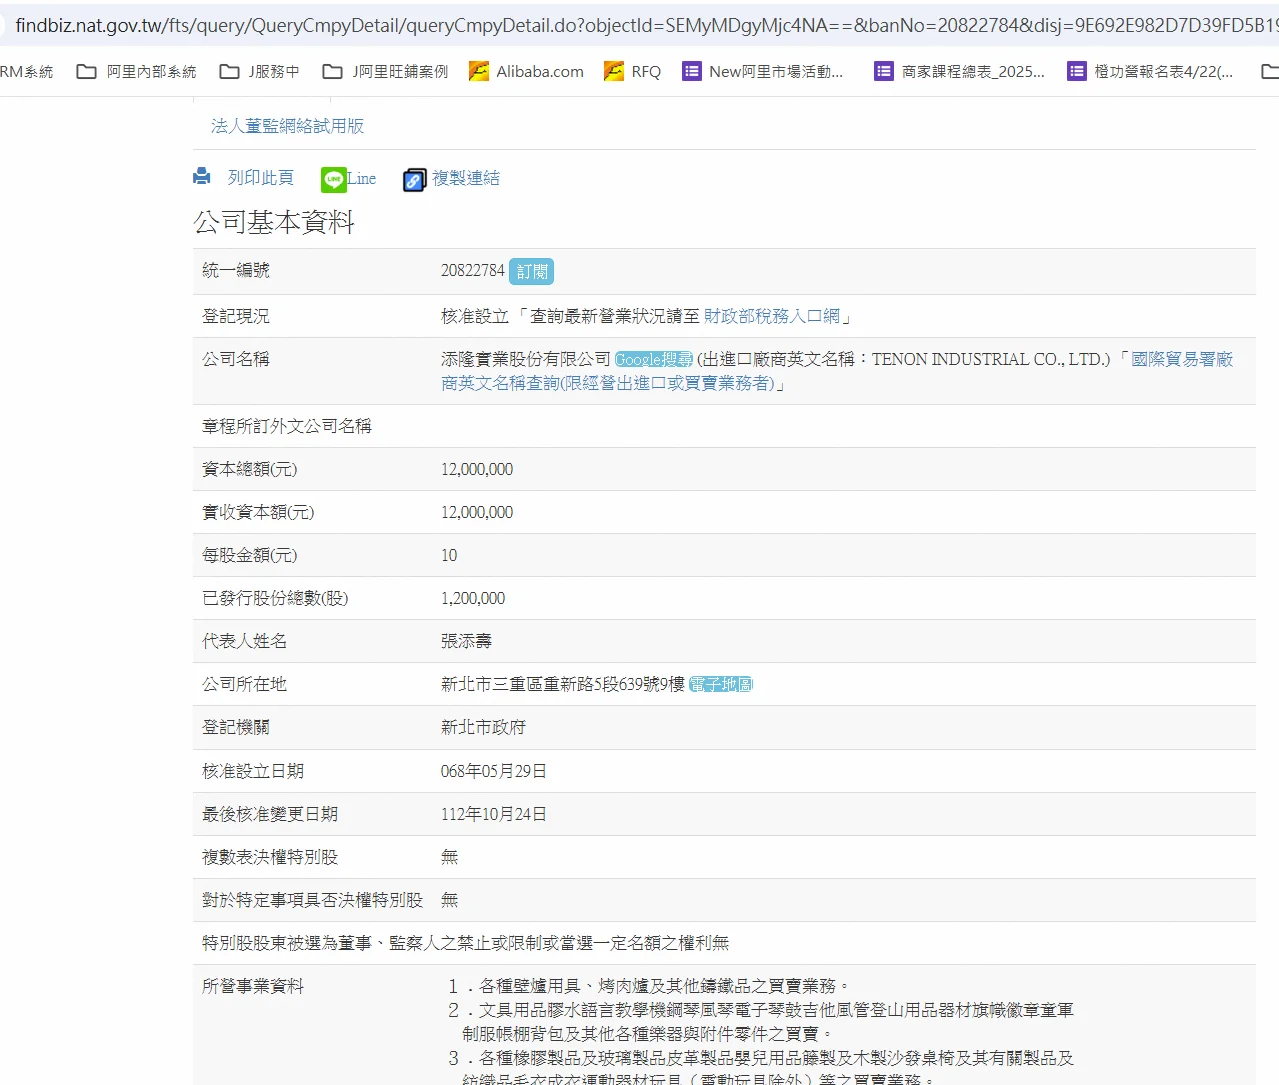
Task: Click the 複製連結 copy link icon
Action: [x=414, y=179]
